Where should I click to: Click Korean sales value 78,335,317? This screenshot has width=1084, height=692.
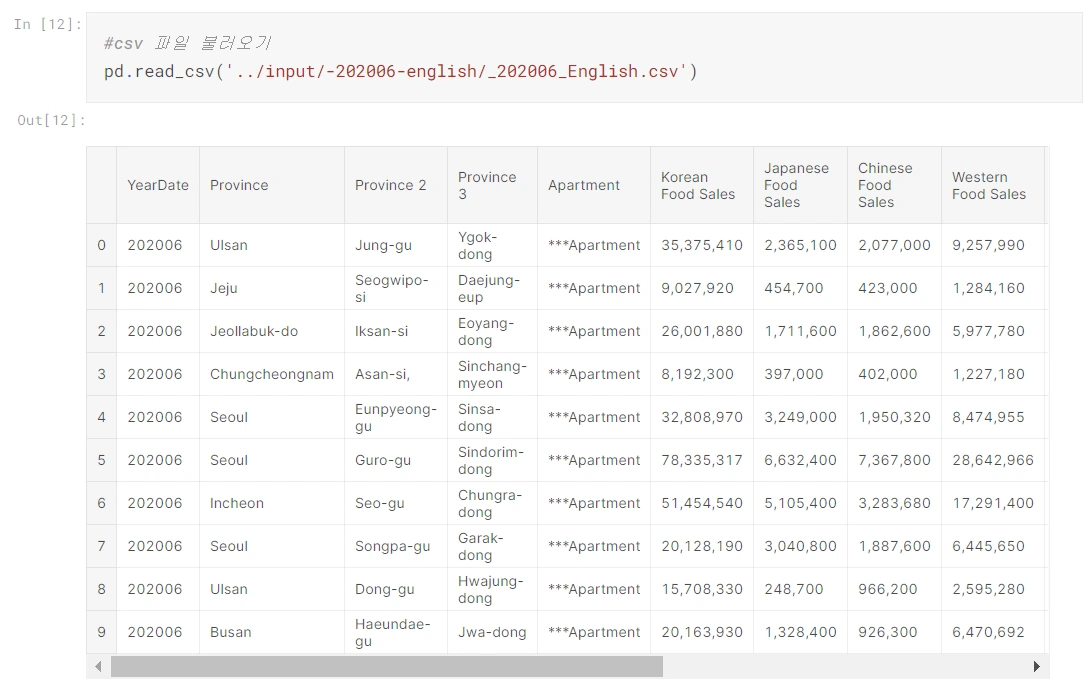click(x=702, y=460)
